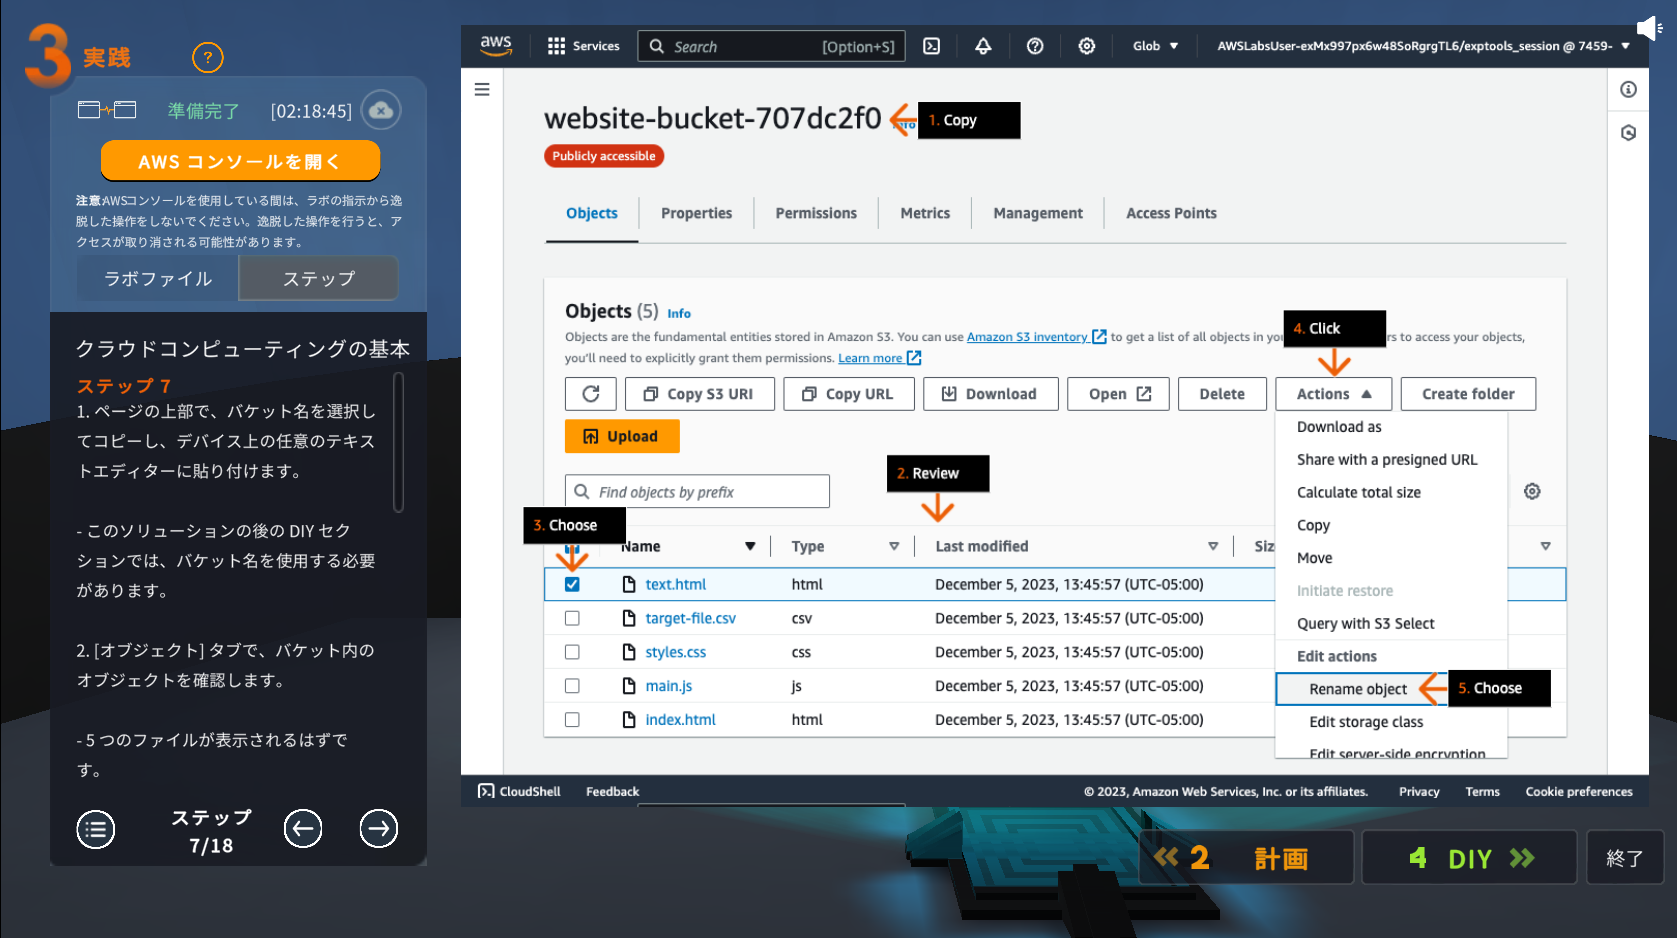Switch to the Properties tab
The image size is (1677, 938).
point(696,213)
